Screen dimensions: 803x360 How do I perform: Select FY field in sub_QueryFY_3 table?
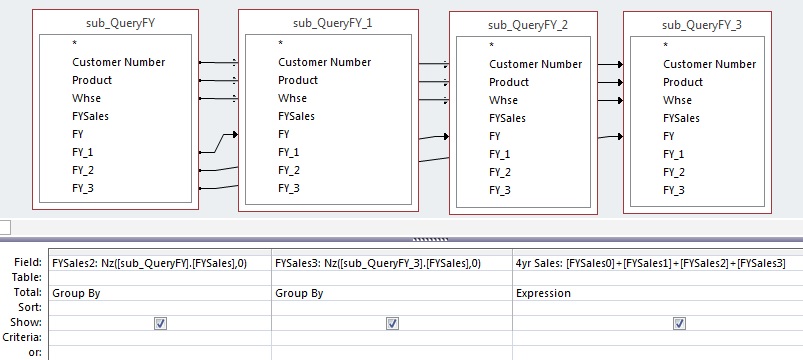(668, 136)
